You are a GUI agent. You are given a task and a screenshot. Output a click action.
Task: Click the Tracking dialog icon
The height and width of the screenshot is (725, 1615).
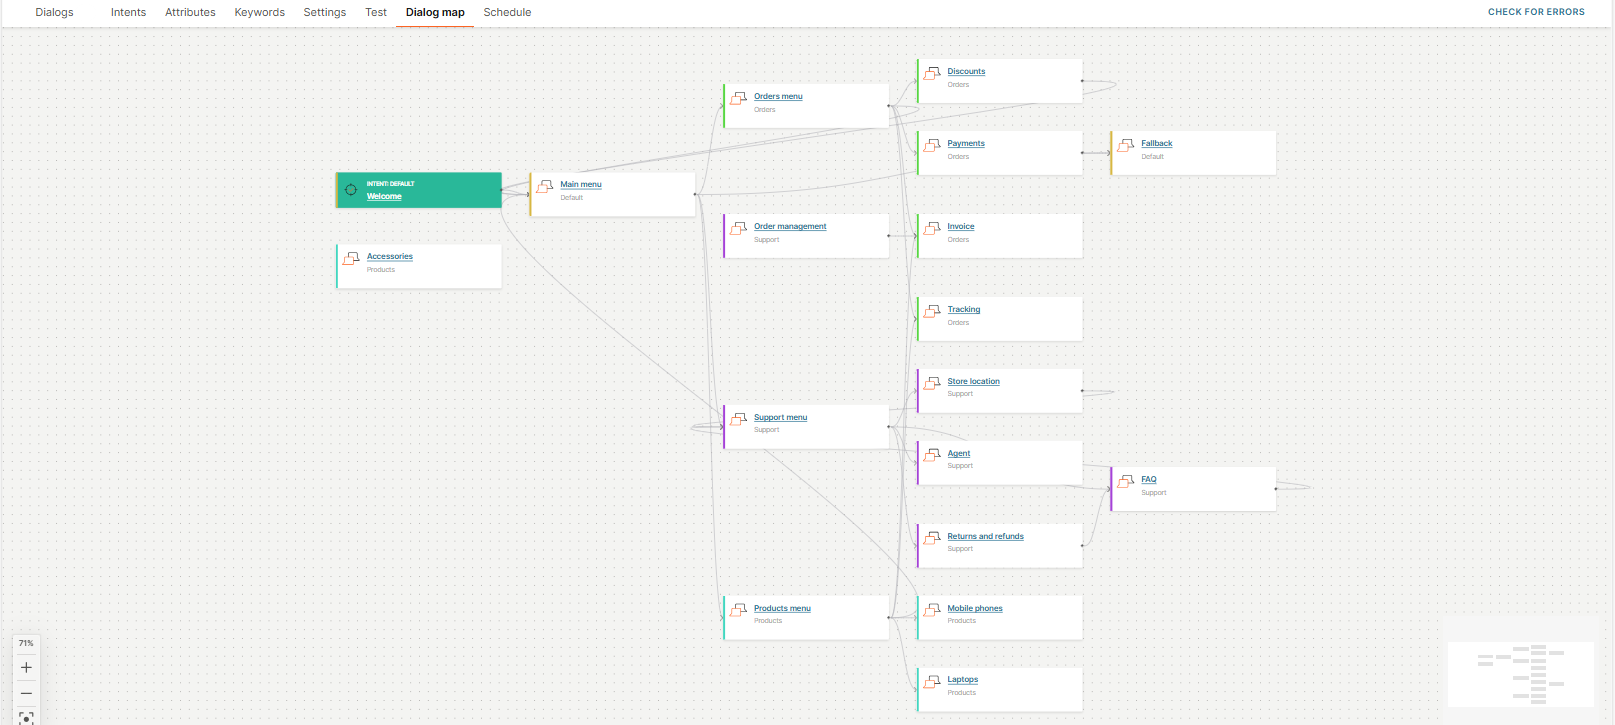pos(932,311)
